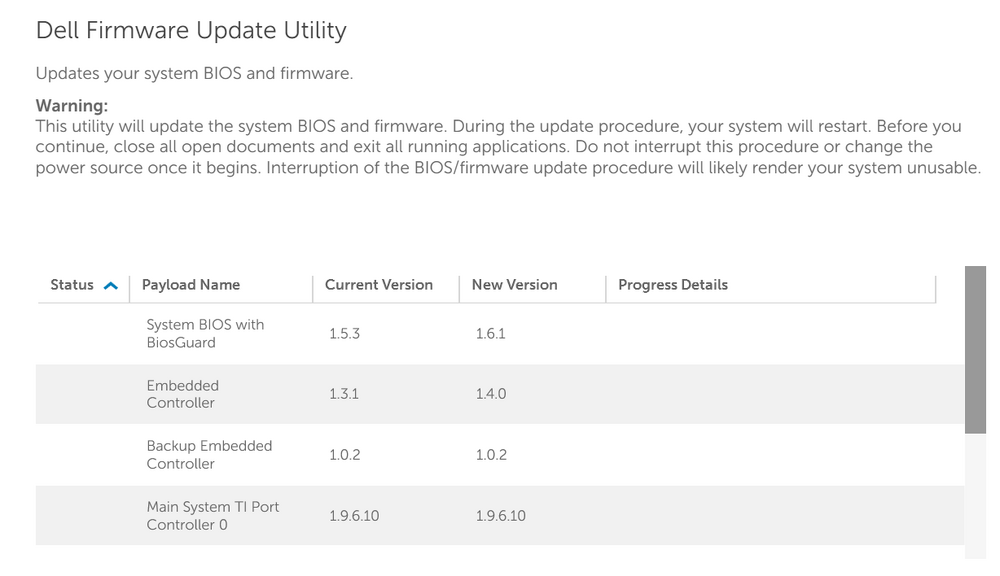This screenshot has width=1000, height=576.
Task: Sort by Payload Name column header
Action: (191, 285)
